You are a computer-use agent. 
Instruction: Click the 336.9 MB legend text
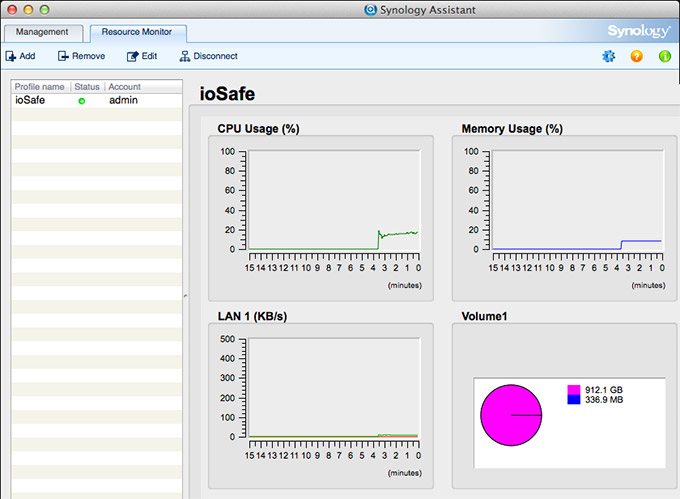(604, 400)
